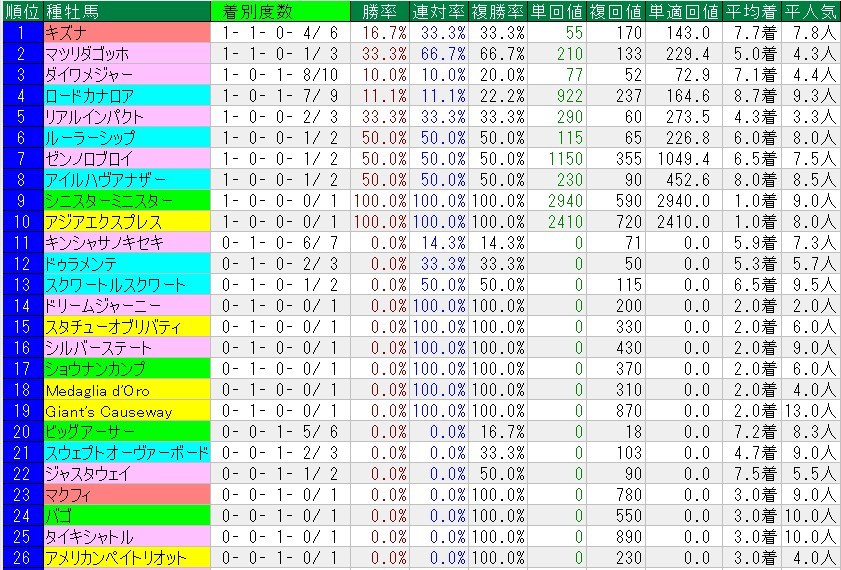Sort by the 着別度数 column header
841x570 pixels.
pos(280,11)
